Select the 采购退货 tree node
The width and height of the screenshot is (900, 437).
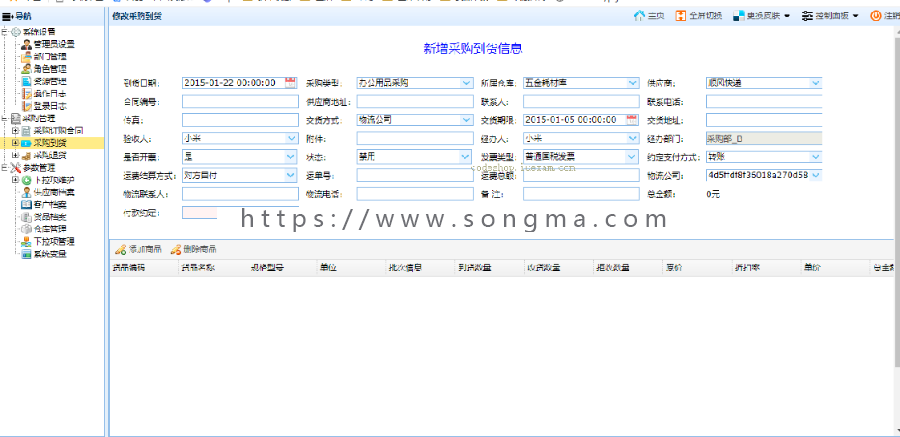tap(50, 155)
